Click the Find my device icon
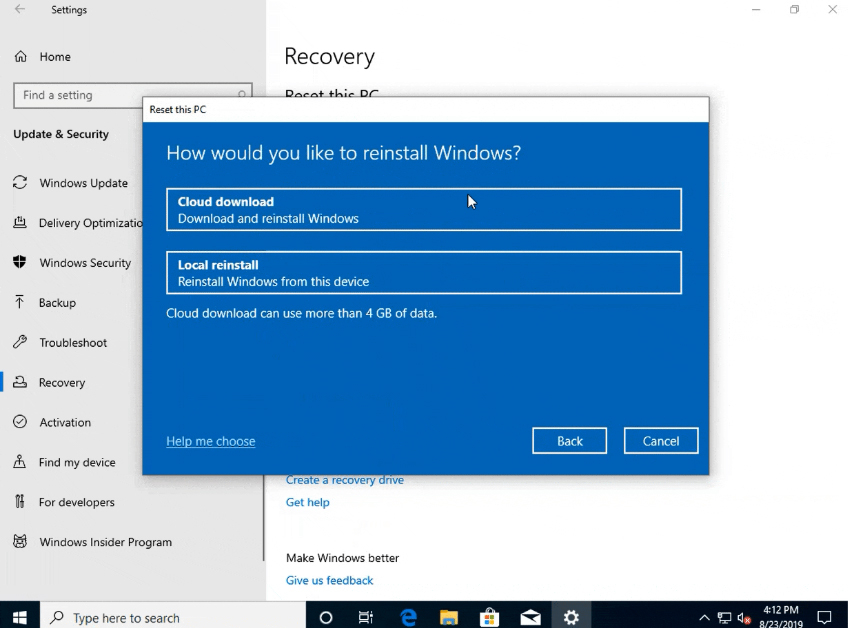848x628 pixels. tap(20, 461)
